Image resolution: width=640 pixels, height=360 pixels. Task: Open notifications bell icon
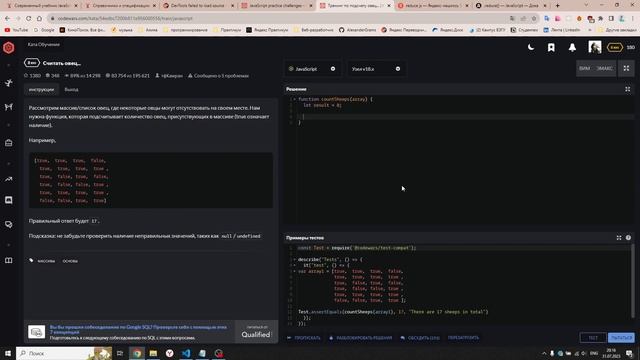tap(572, 48)
